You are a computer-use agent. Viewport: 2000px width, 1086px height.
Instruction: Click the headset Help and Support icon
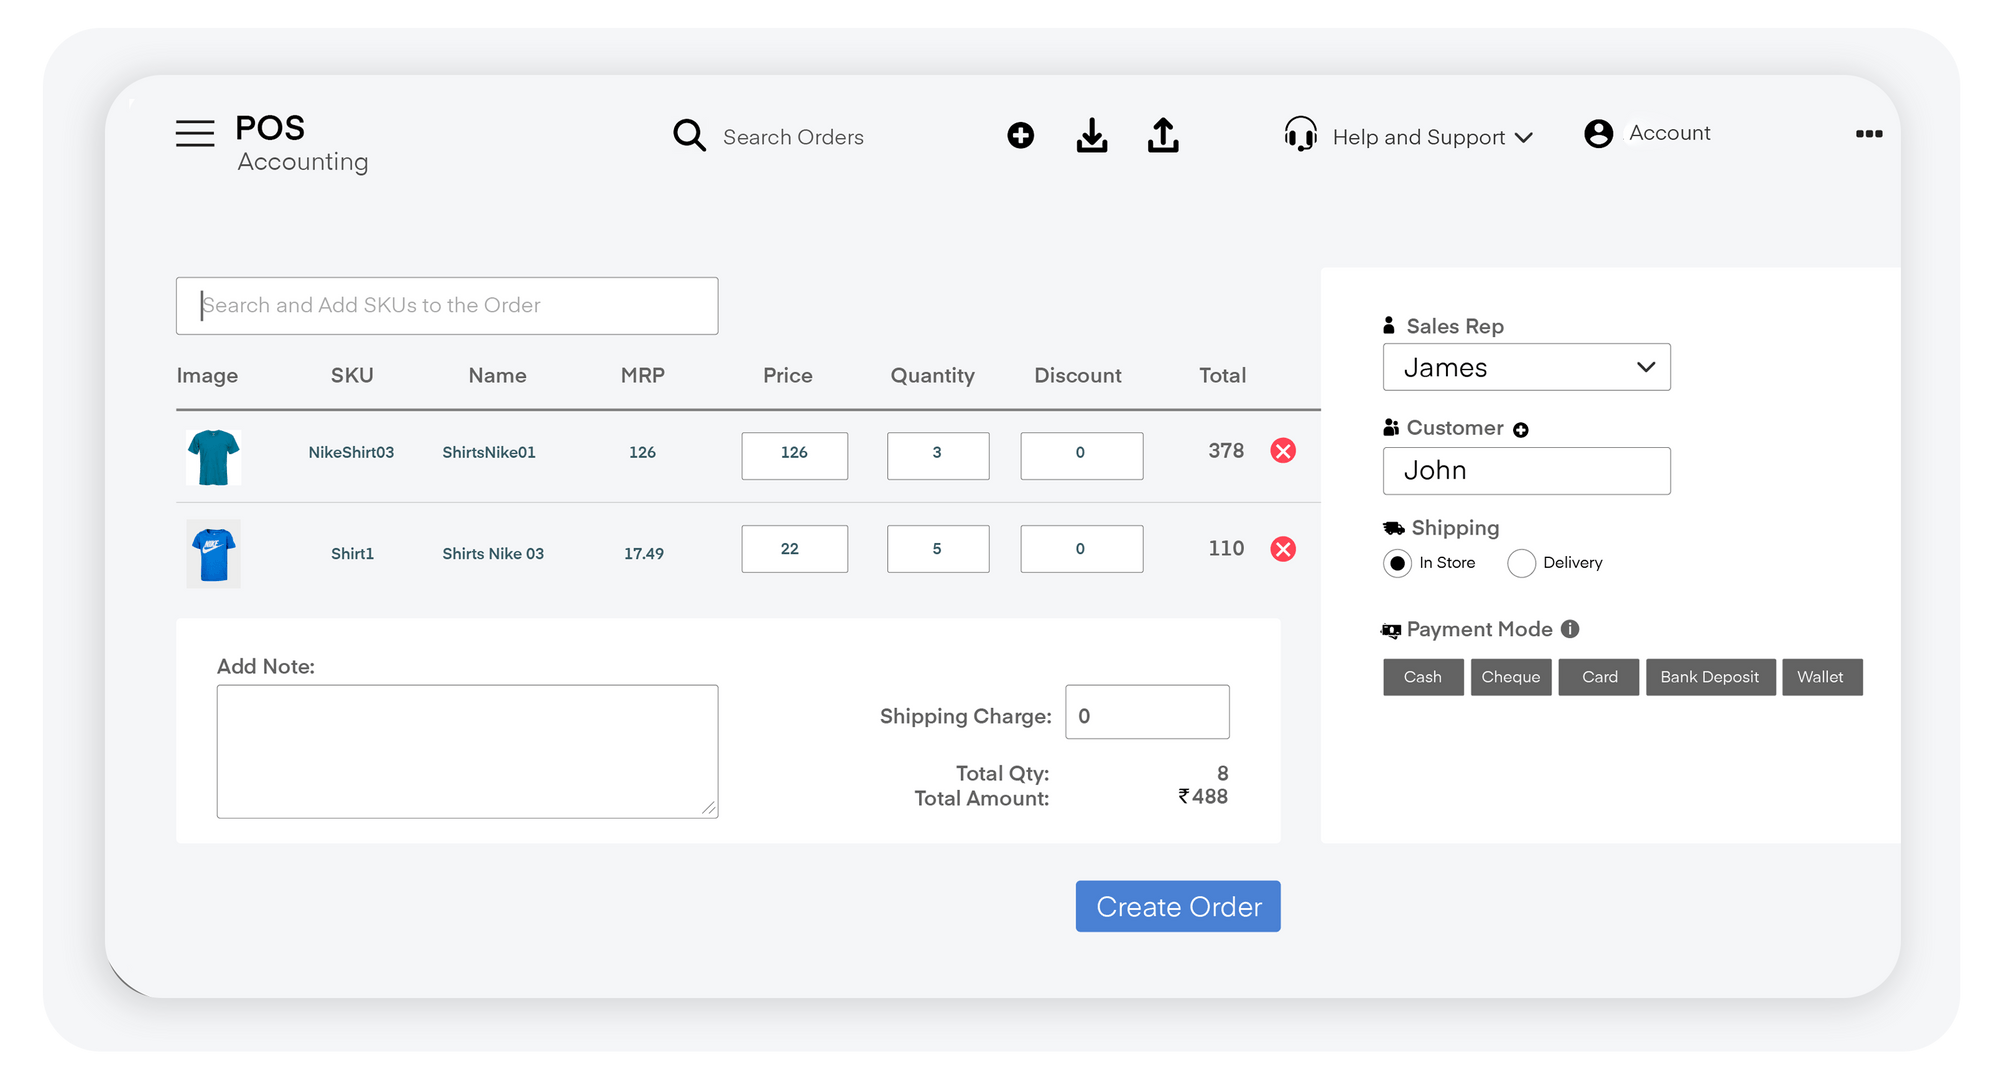tap(1299, 133)
